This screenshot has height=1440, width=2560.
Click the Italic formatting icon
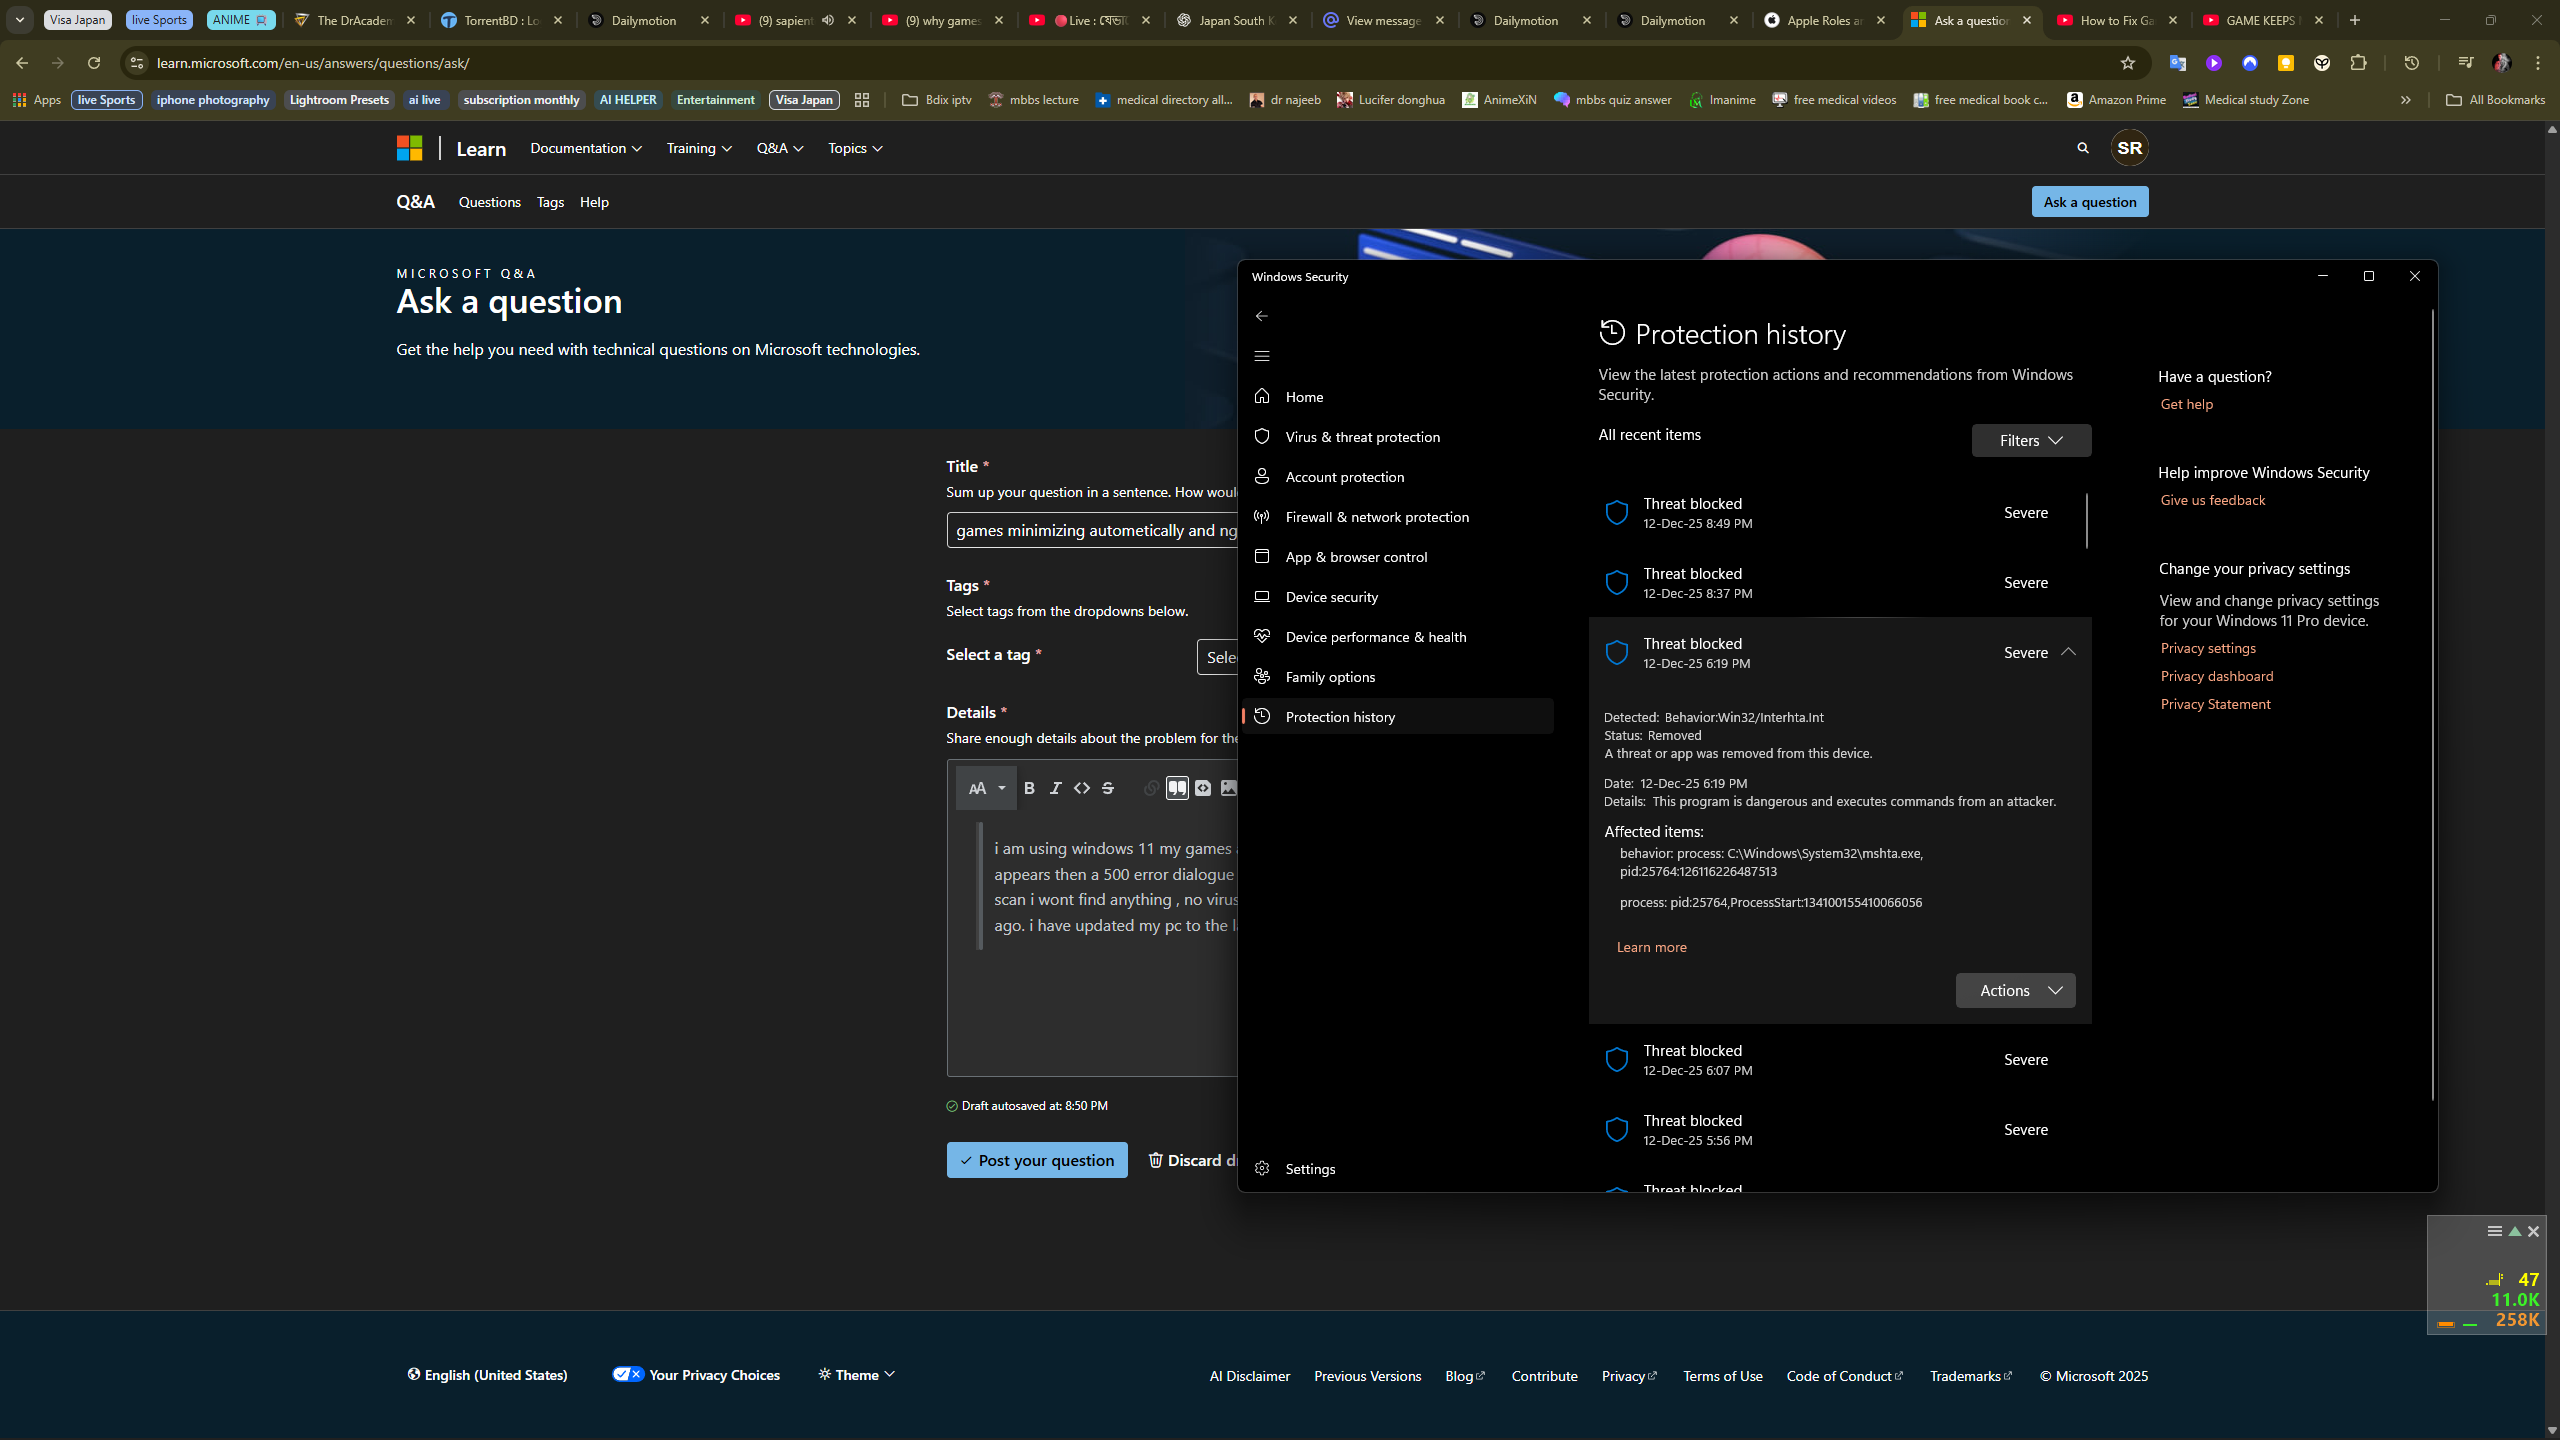coord(1055,788)
